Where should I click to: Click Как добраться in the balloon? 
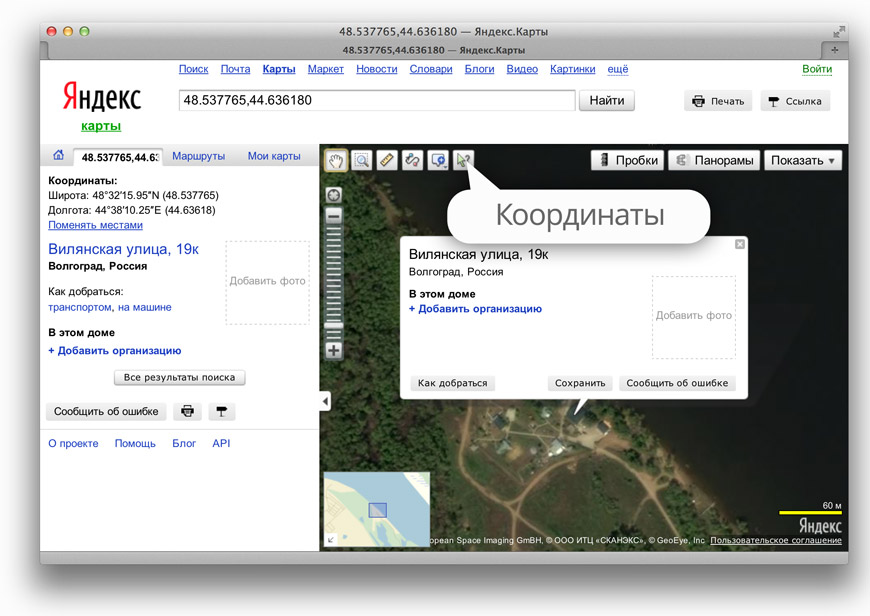pyautogui.click(x=452, y=383)
